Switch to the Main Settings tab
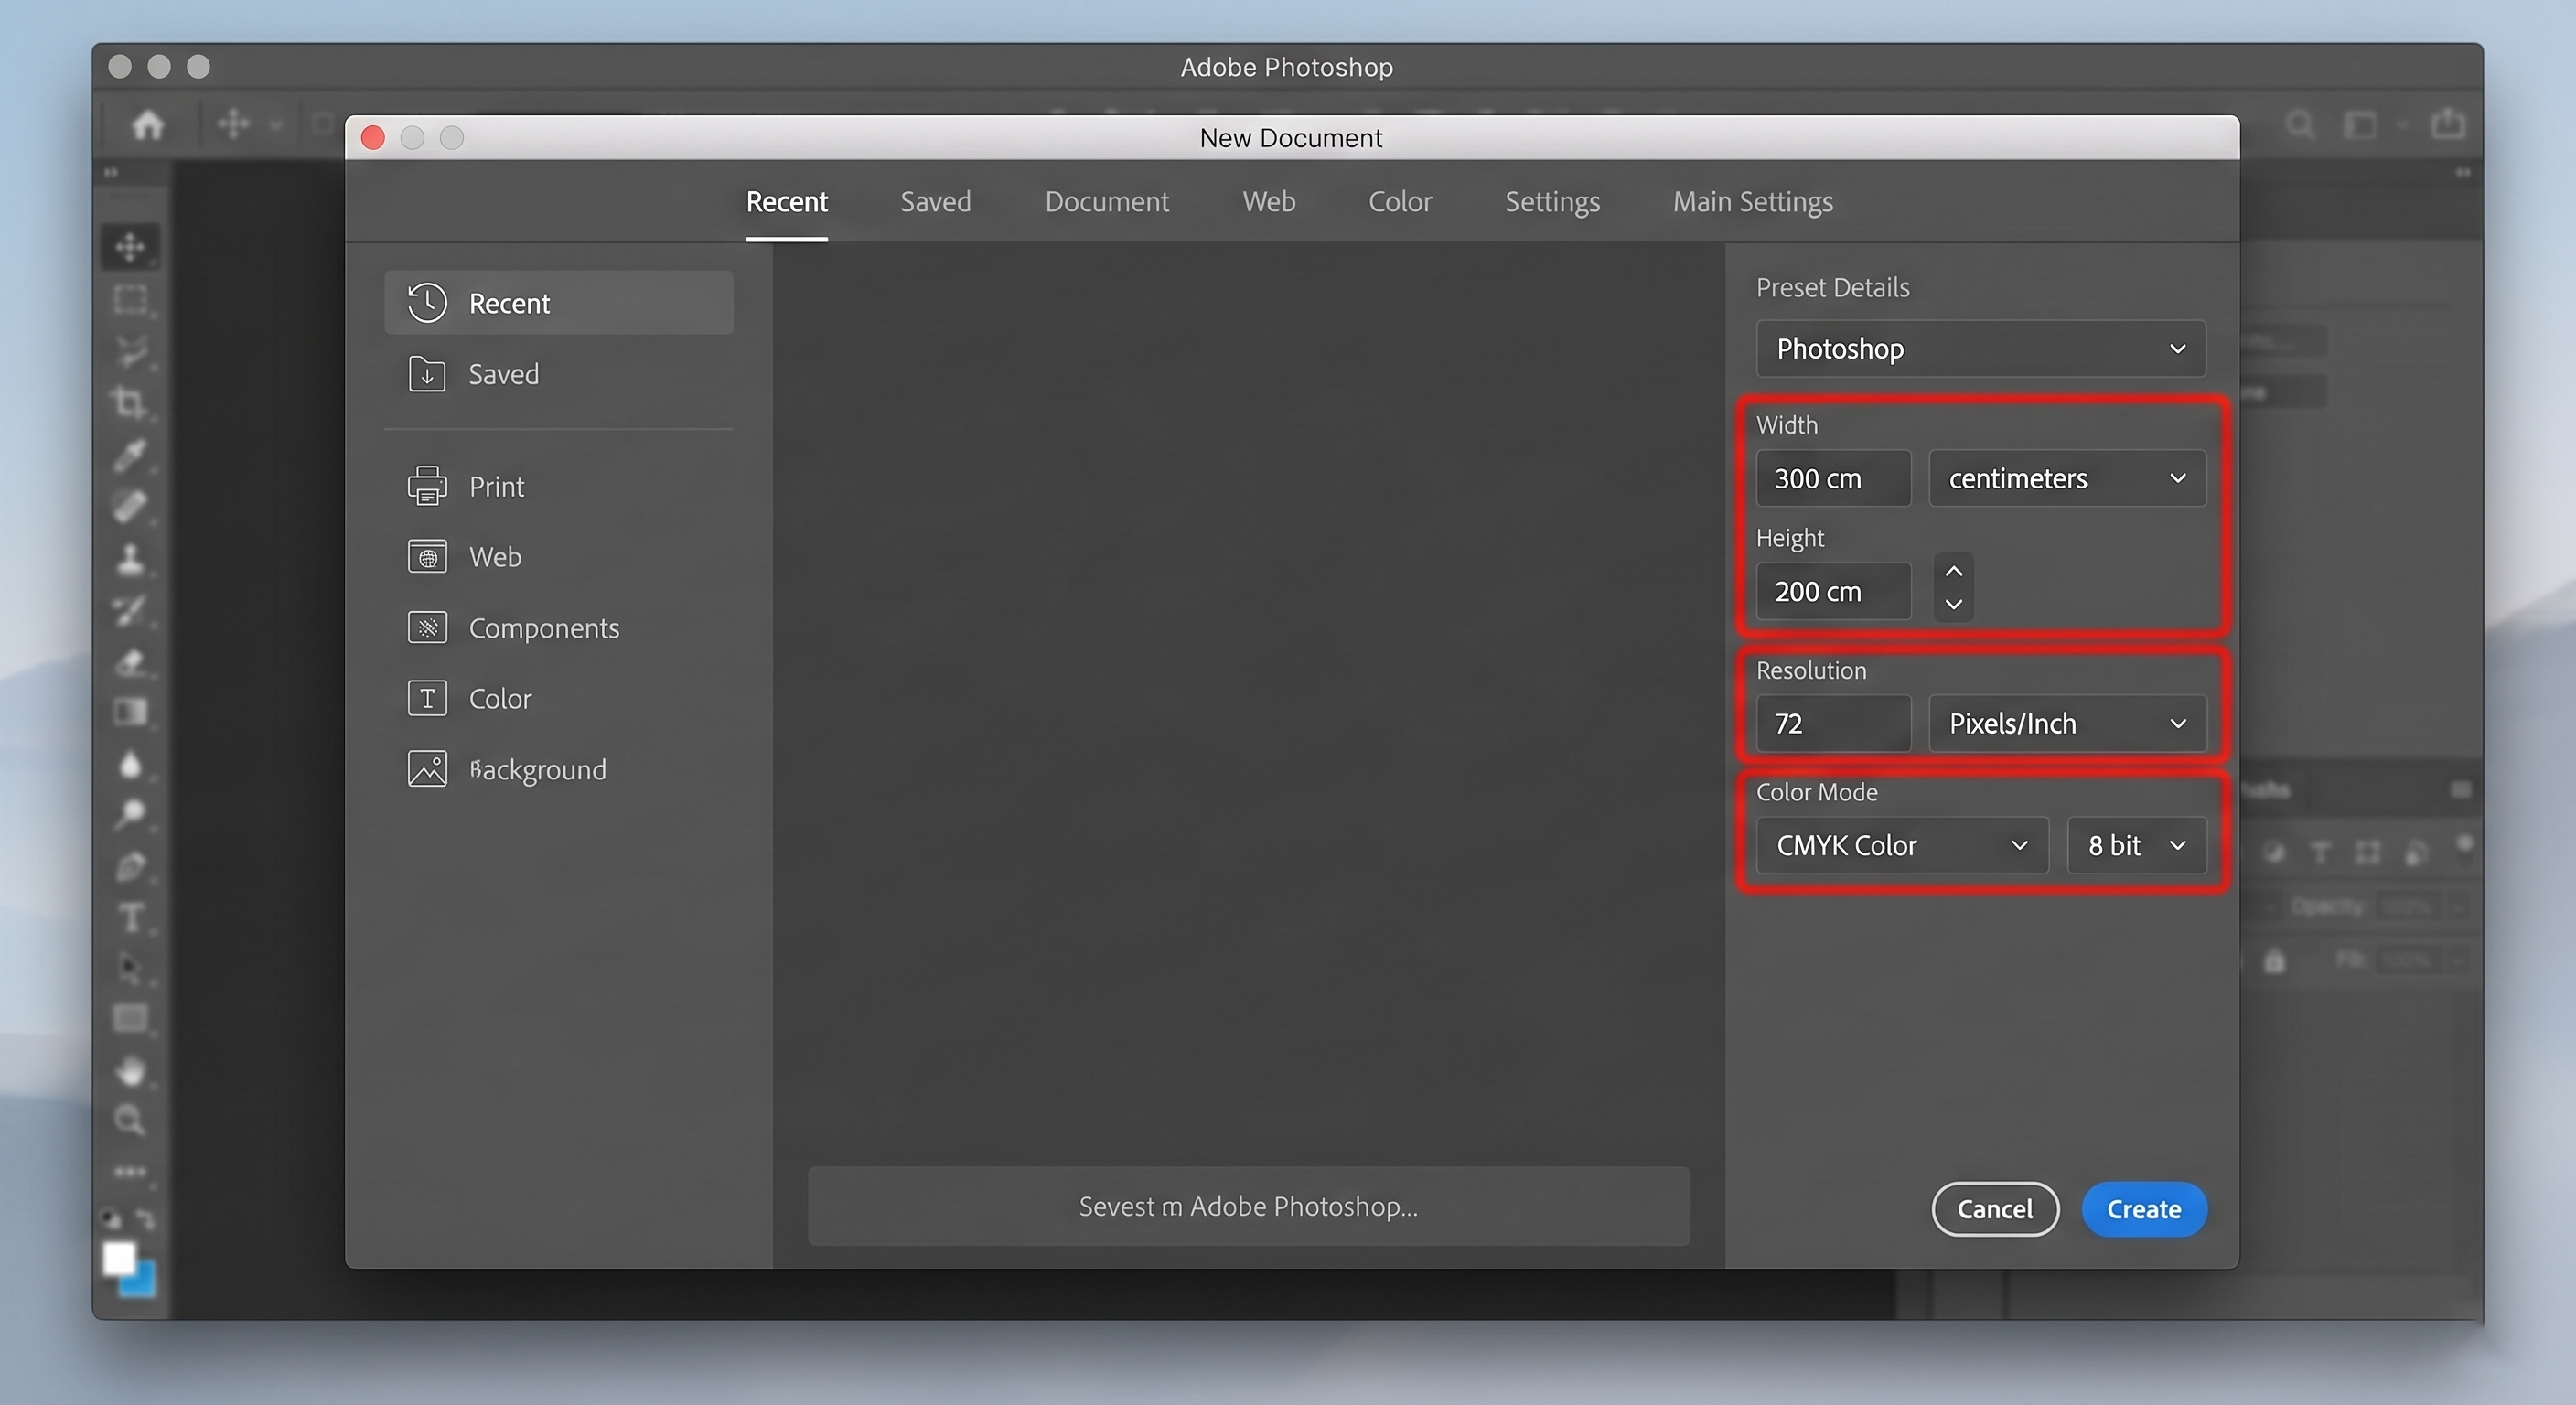2576x1405 pixels. pyautogui.click(x=1753, y=202)
